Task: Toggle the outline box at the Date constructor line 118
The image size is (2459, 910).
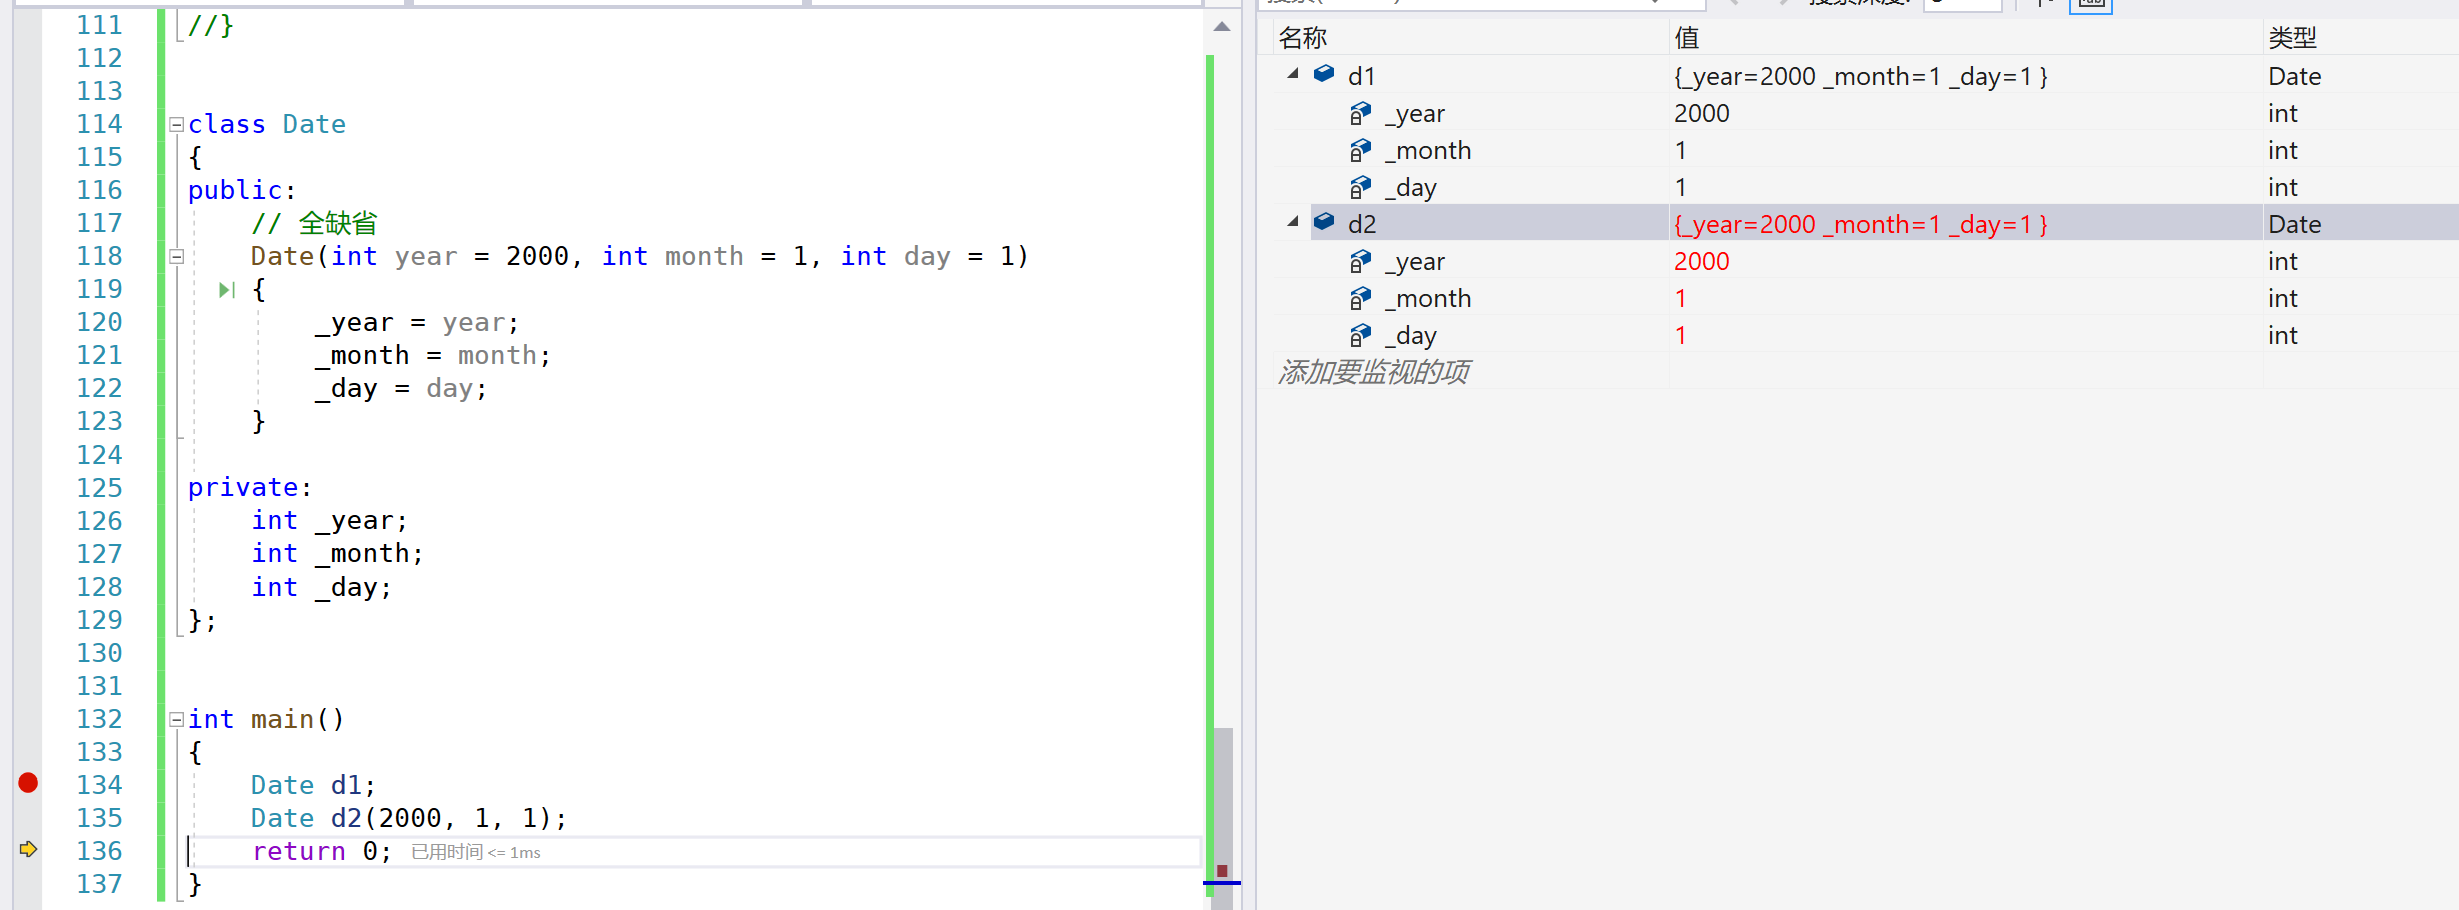Action: pyautogui.click(x=176, y=256)
